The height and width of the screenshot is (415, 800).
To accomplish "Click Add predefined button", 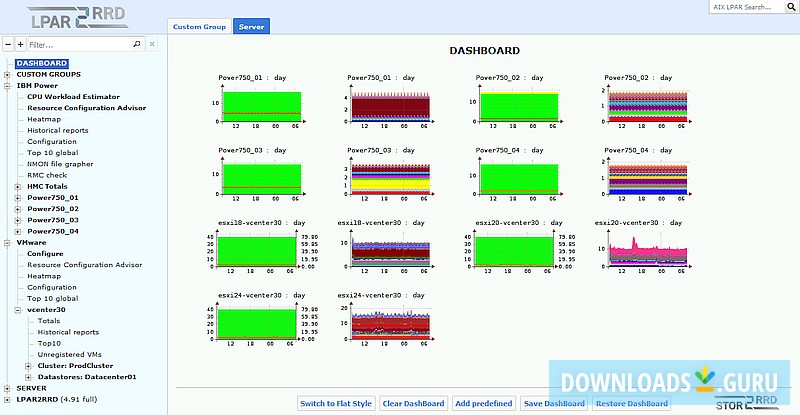I will pyautogui.click(x=484, y=403).
